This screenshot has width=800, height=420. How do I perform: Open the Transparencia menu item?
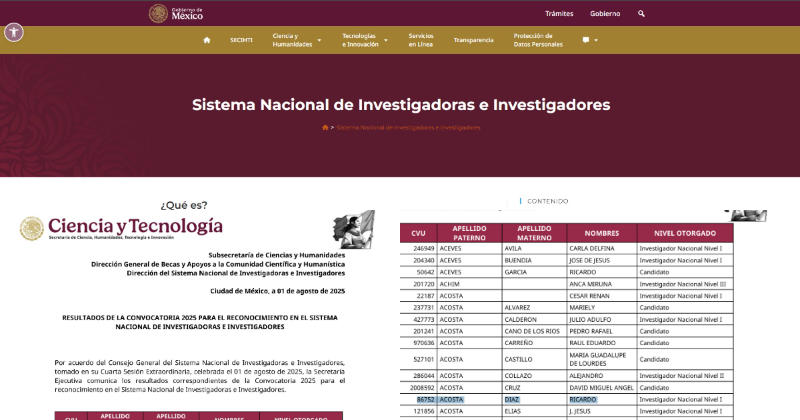point(473,40)
